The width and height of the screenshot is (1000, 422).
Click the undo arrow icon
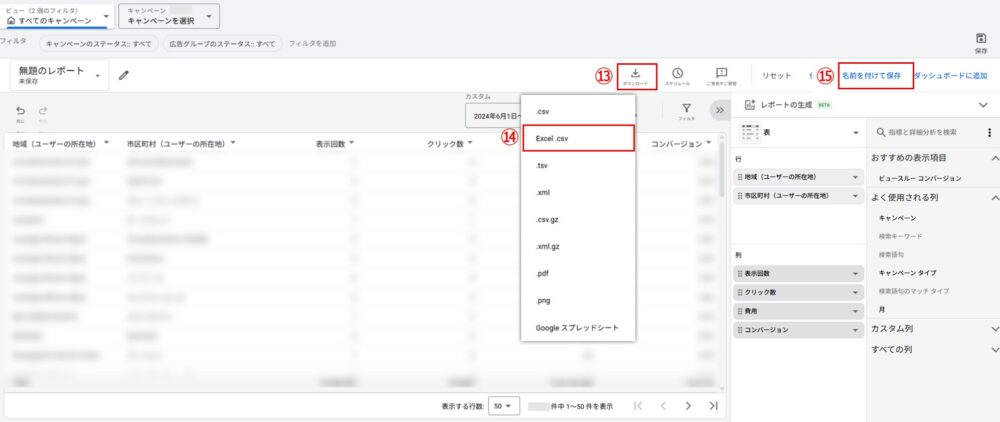[20, 112]
